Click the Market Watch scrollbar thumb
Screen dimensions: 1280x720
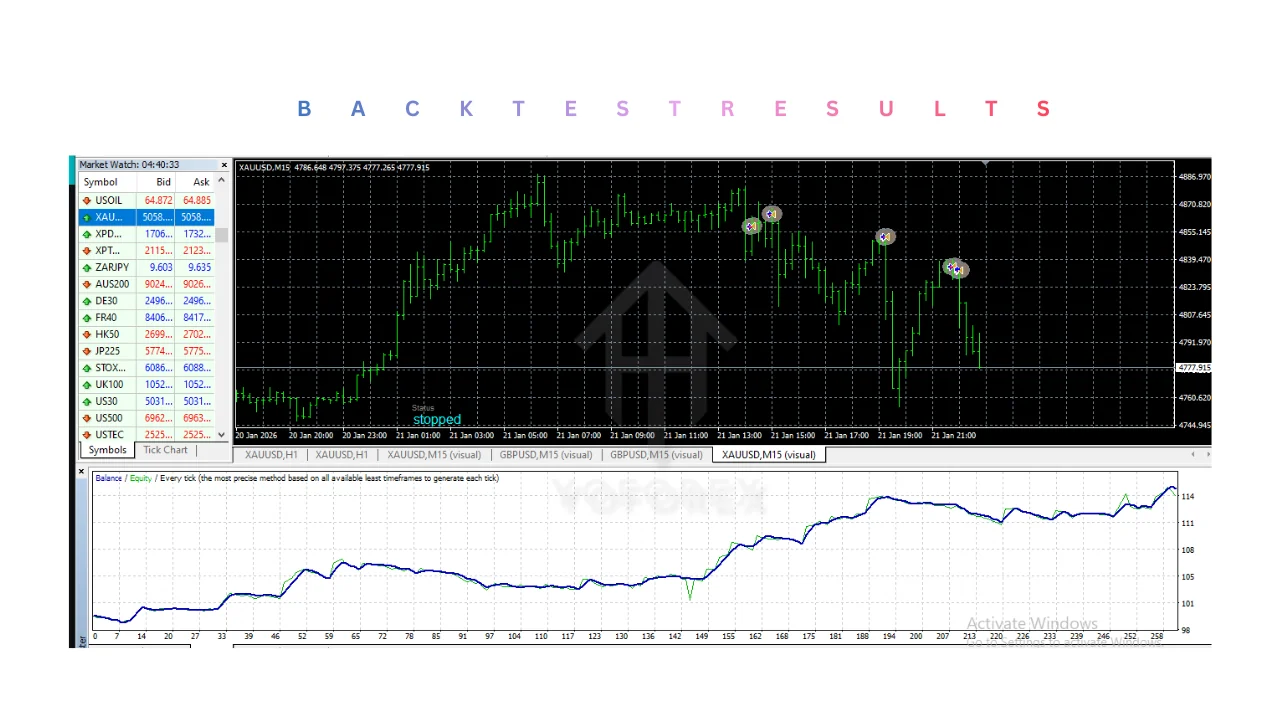pos(222,235)
